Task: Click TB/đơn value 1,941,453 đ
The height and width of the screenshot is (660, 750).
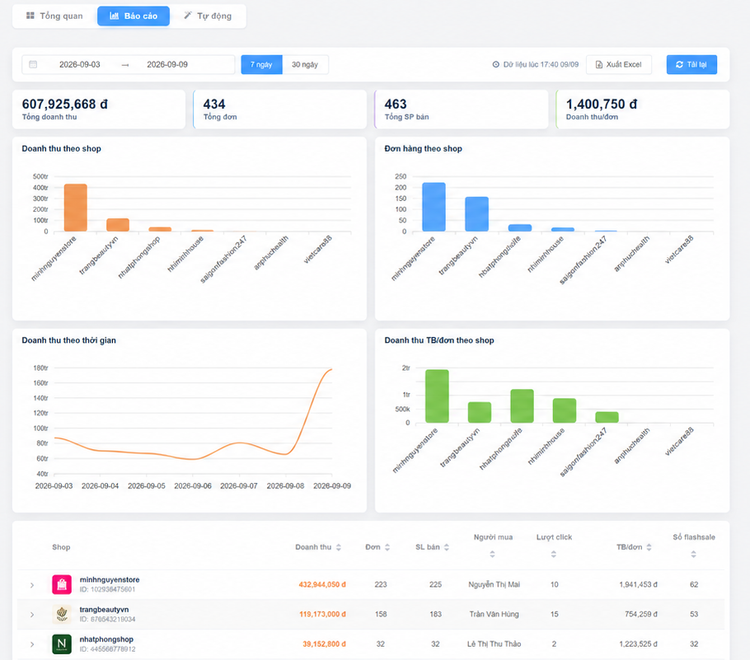Action: [x=638, y=584]
